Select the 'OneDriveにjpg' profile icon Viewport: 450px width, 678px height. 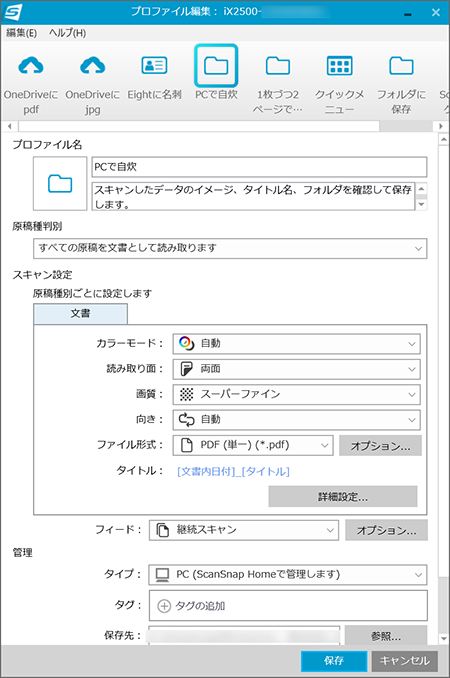click(93, 66)
